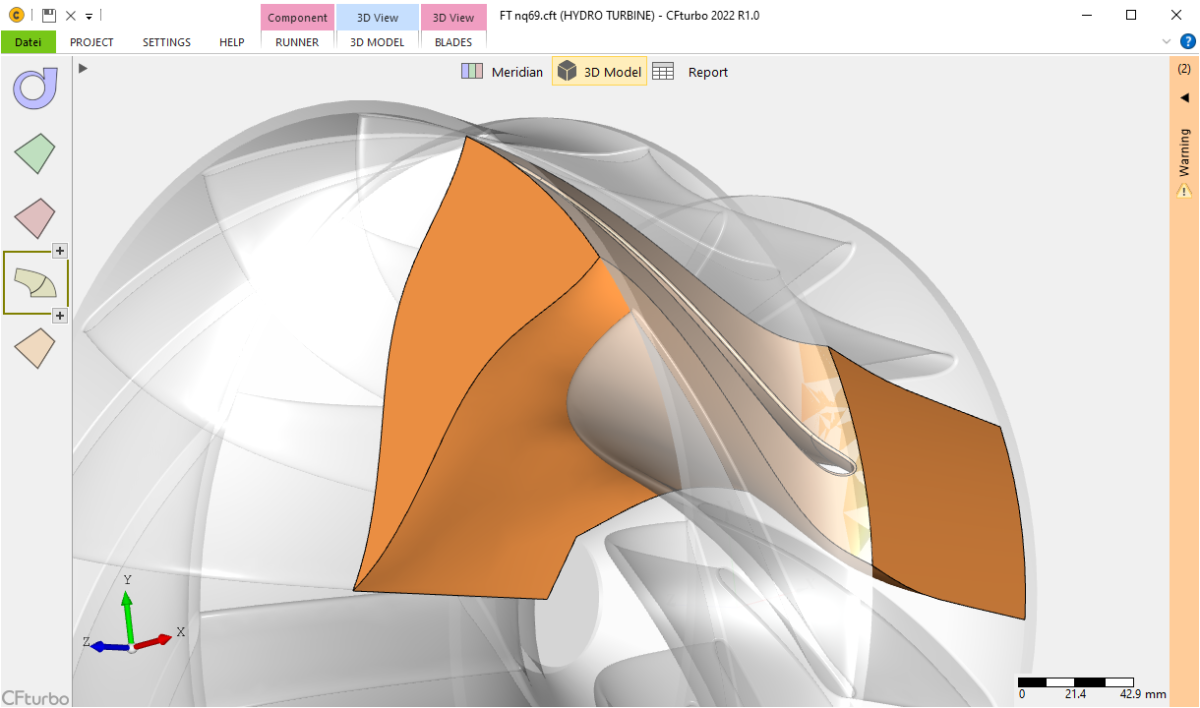Save the project with the floppy disk icon

point(48,15)
